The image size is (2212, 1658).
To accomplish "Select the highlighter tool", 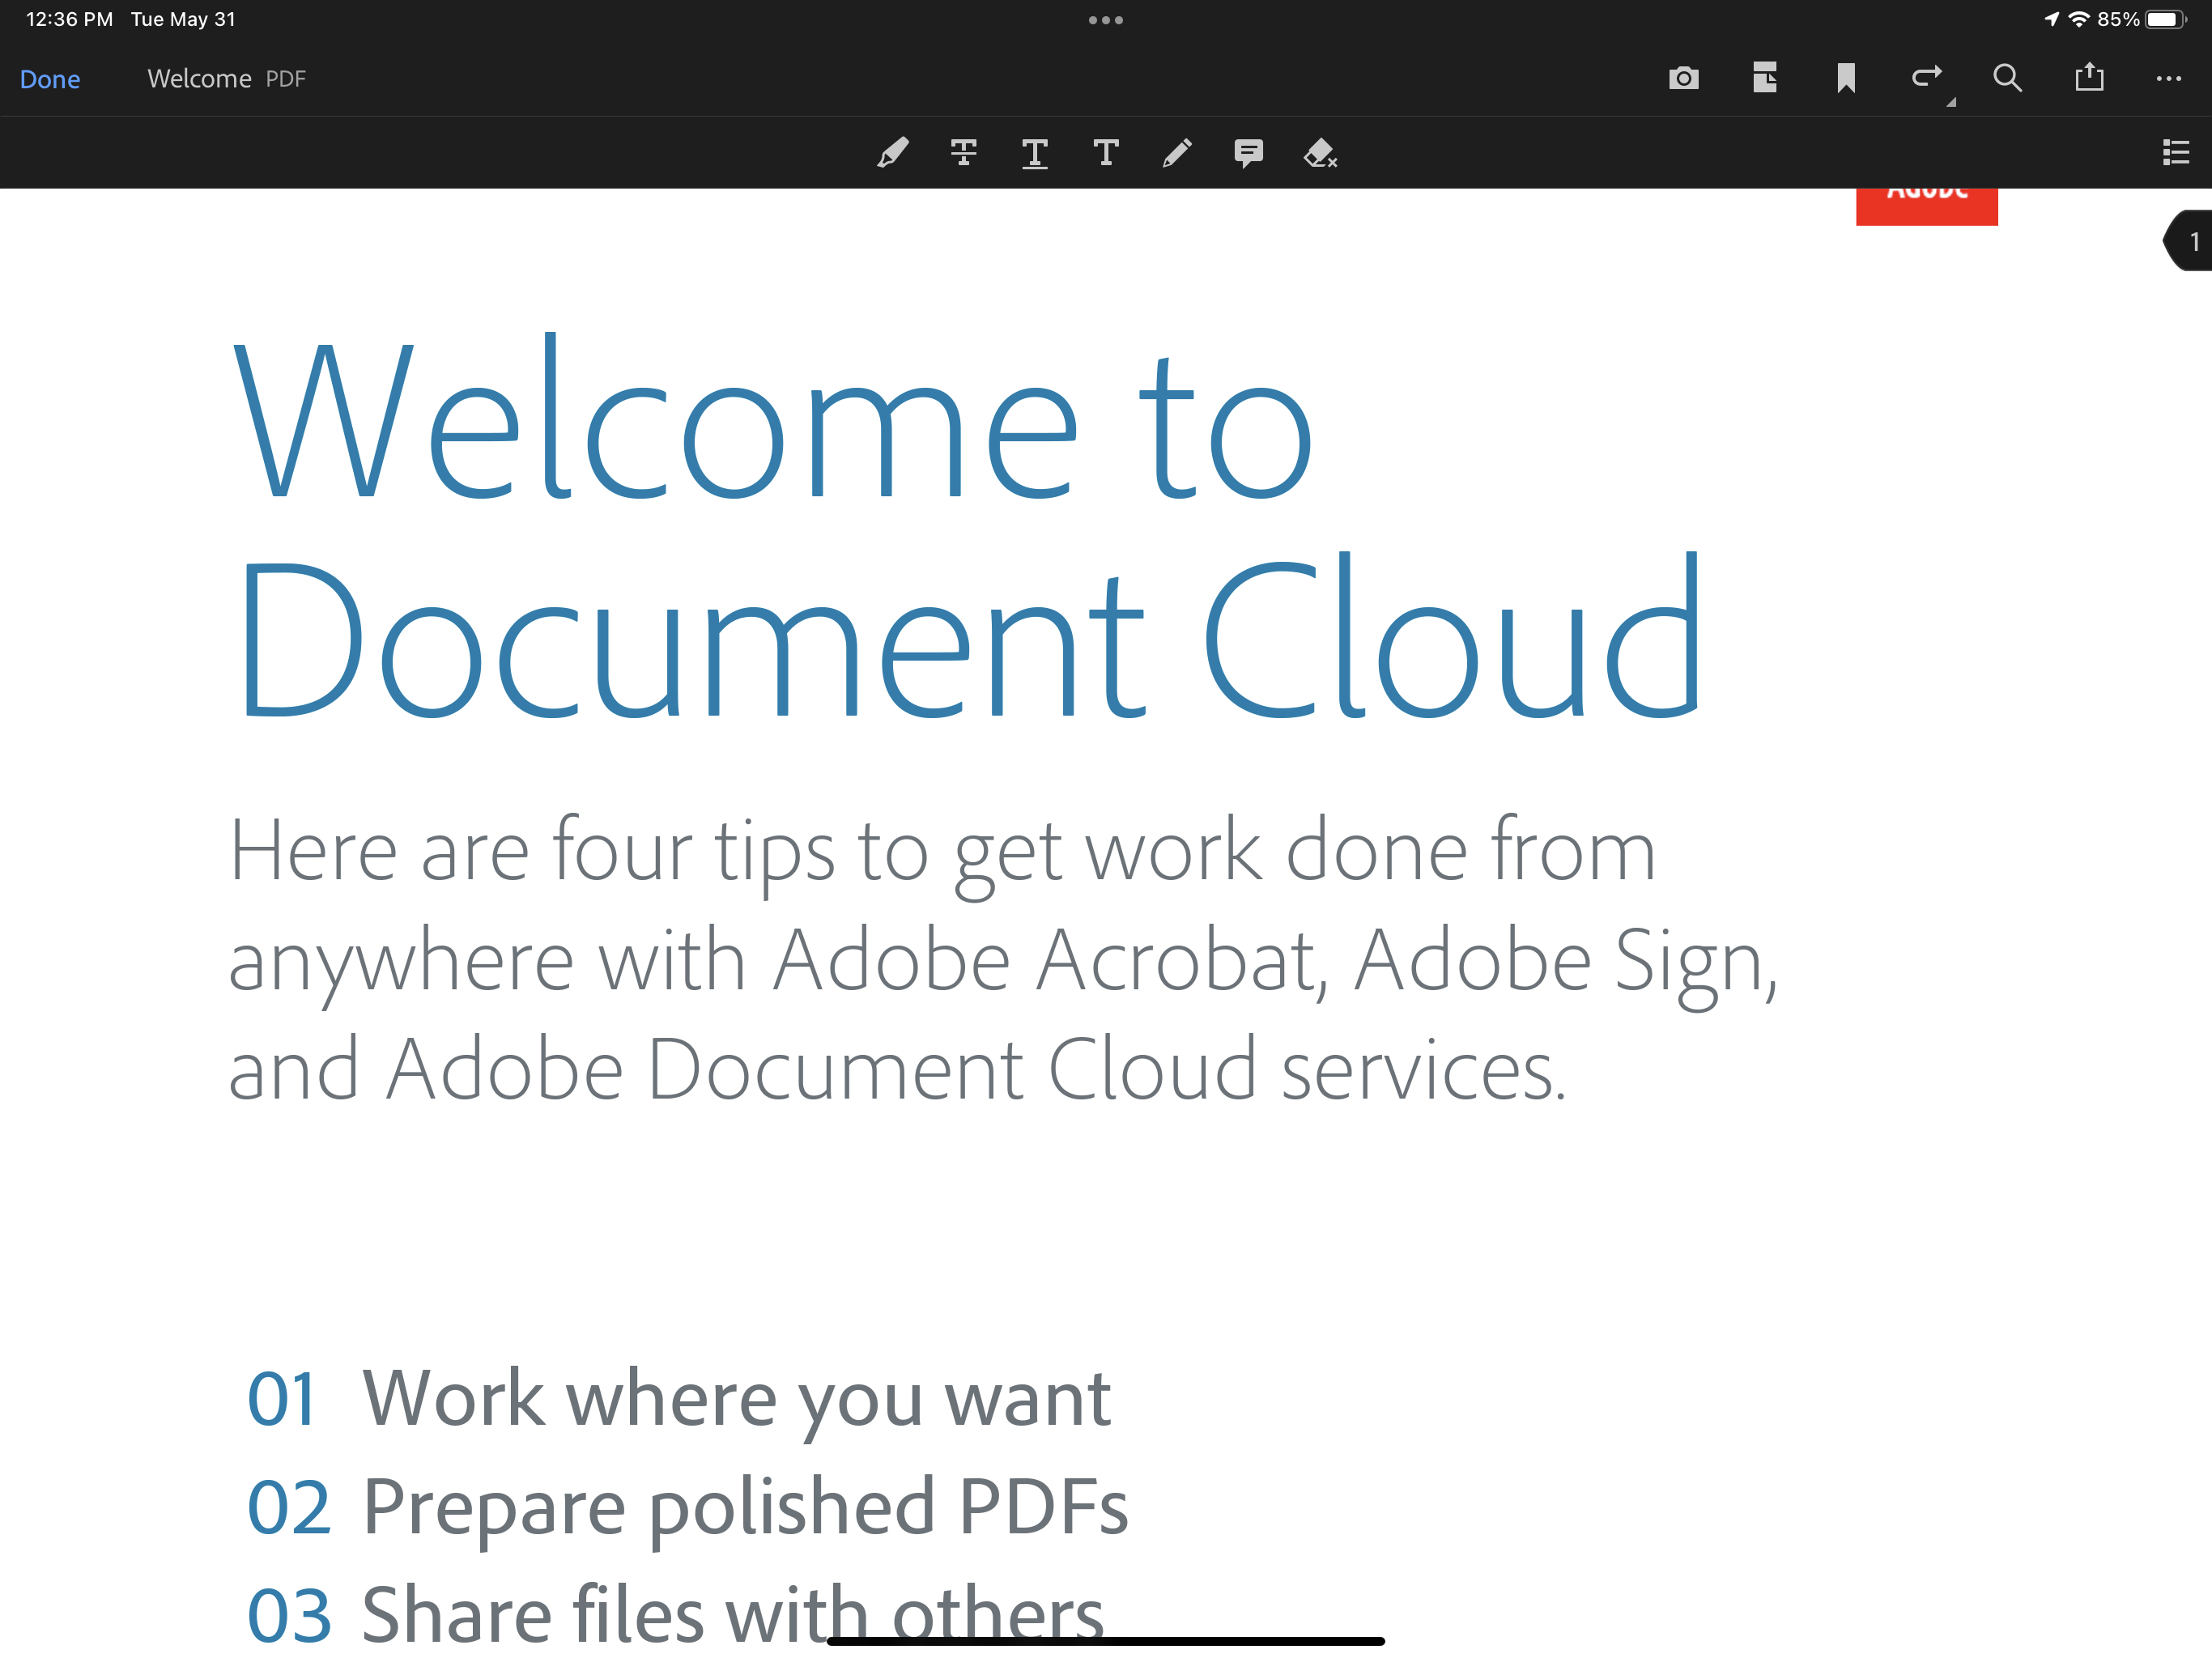I will click(x=893, y=153).
